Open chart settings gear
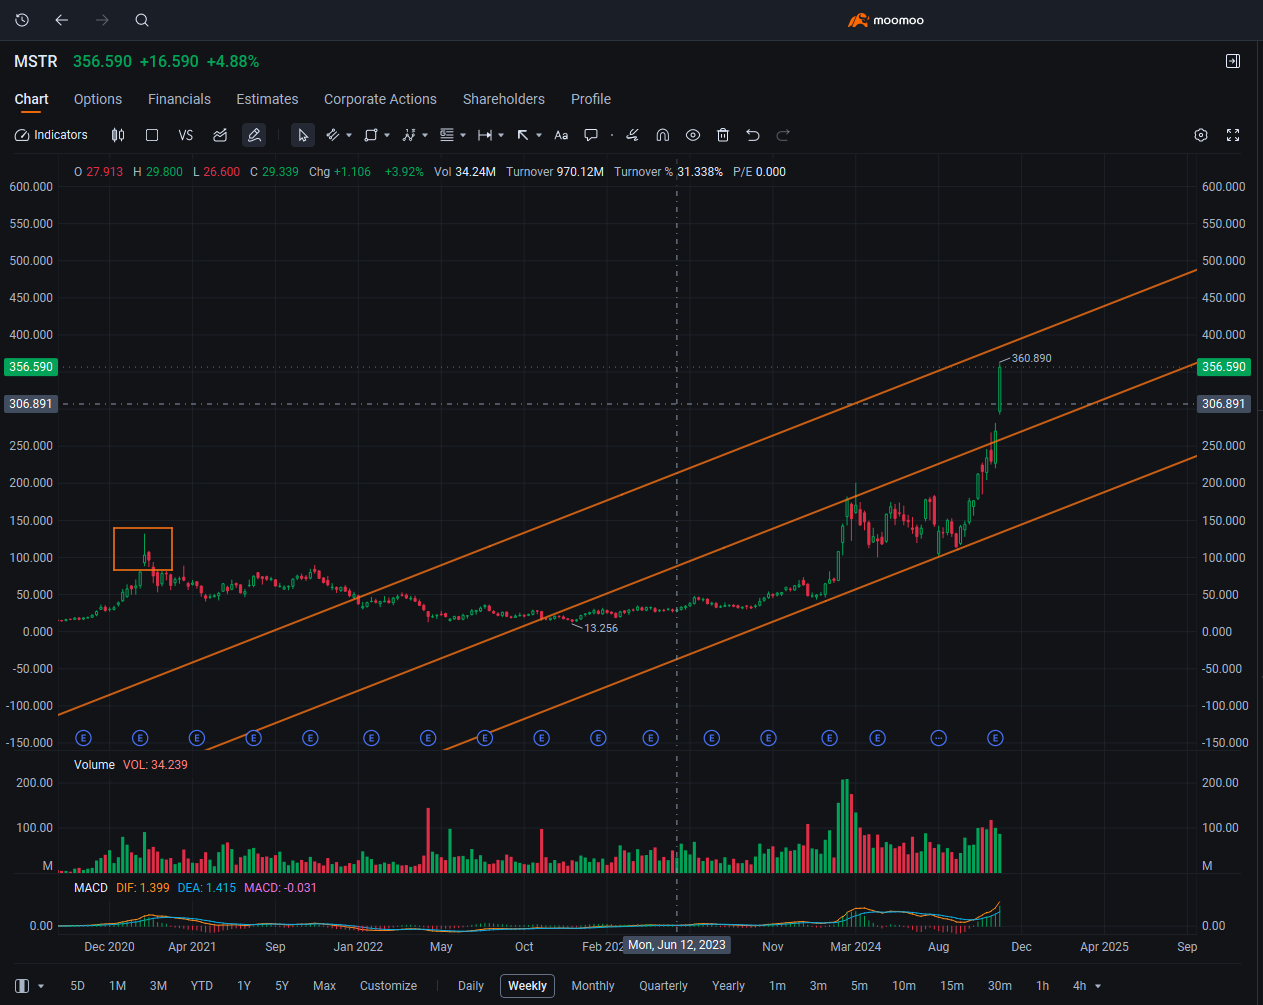The image size is (1263, 1005). coord(1201,135)
